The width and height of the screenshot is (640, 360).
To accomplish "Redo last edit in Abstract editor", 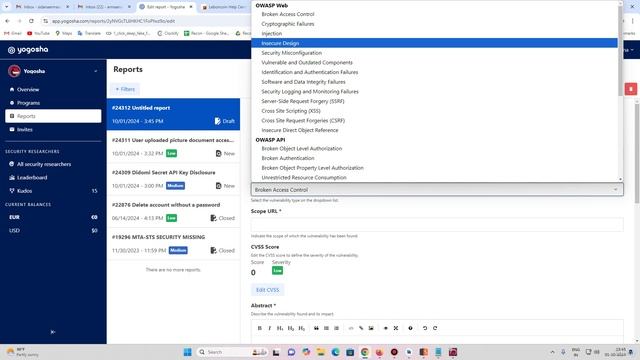I will coord(435,328).
